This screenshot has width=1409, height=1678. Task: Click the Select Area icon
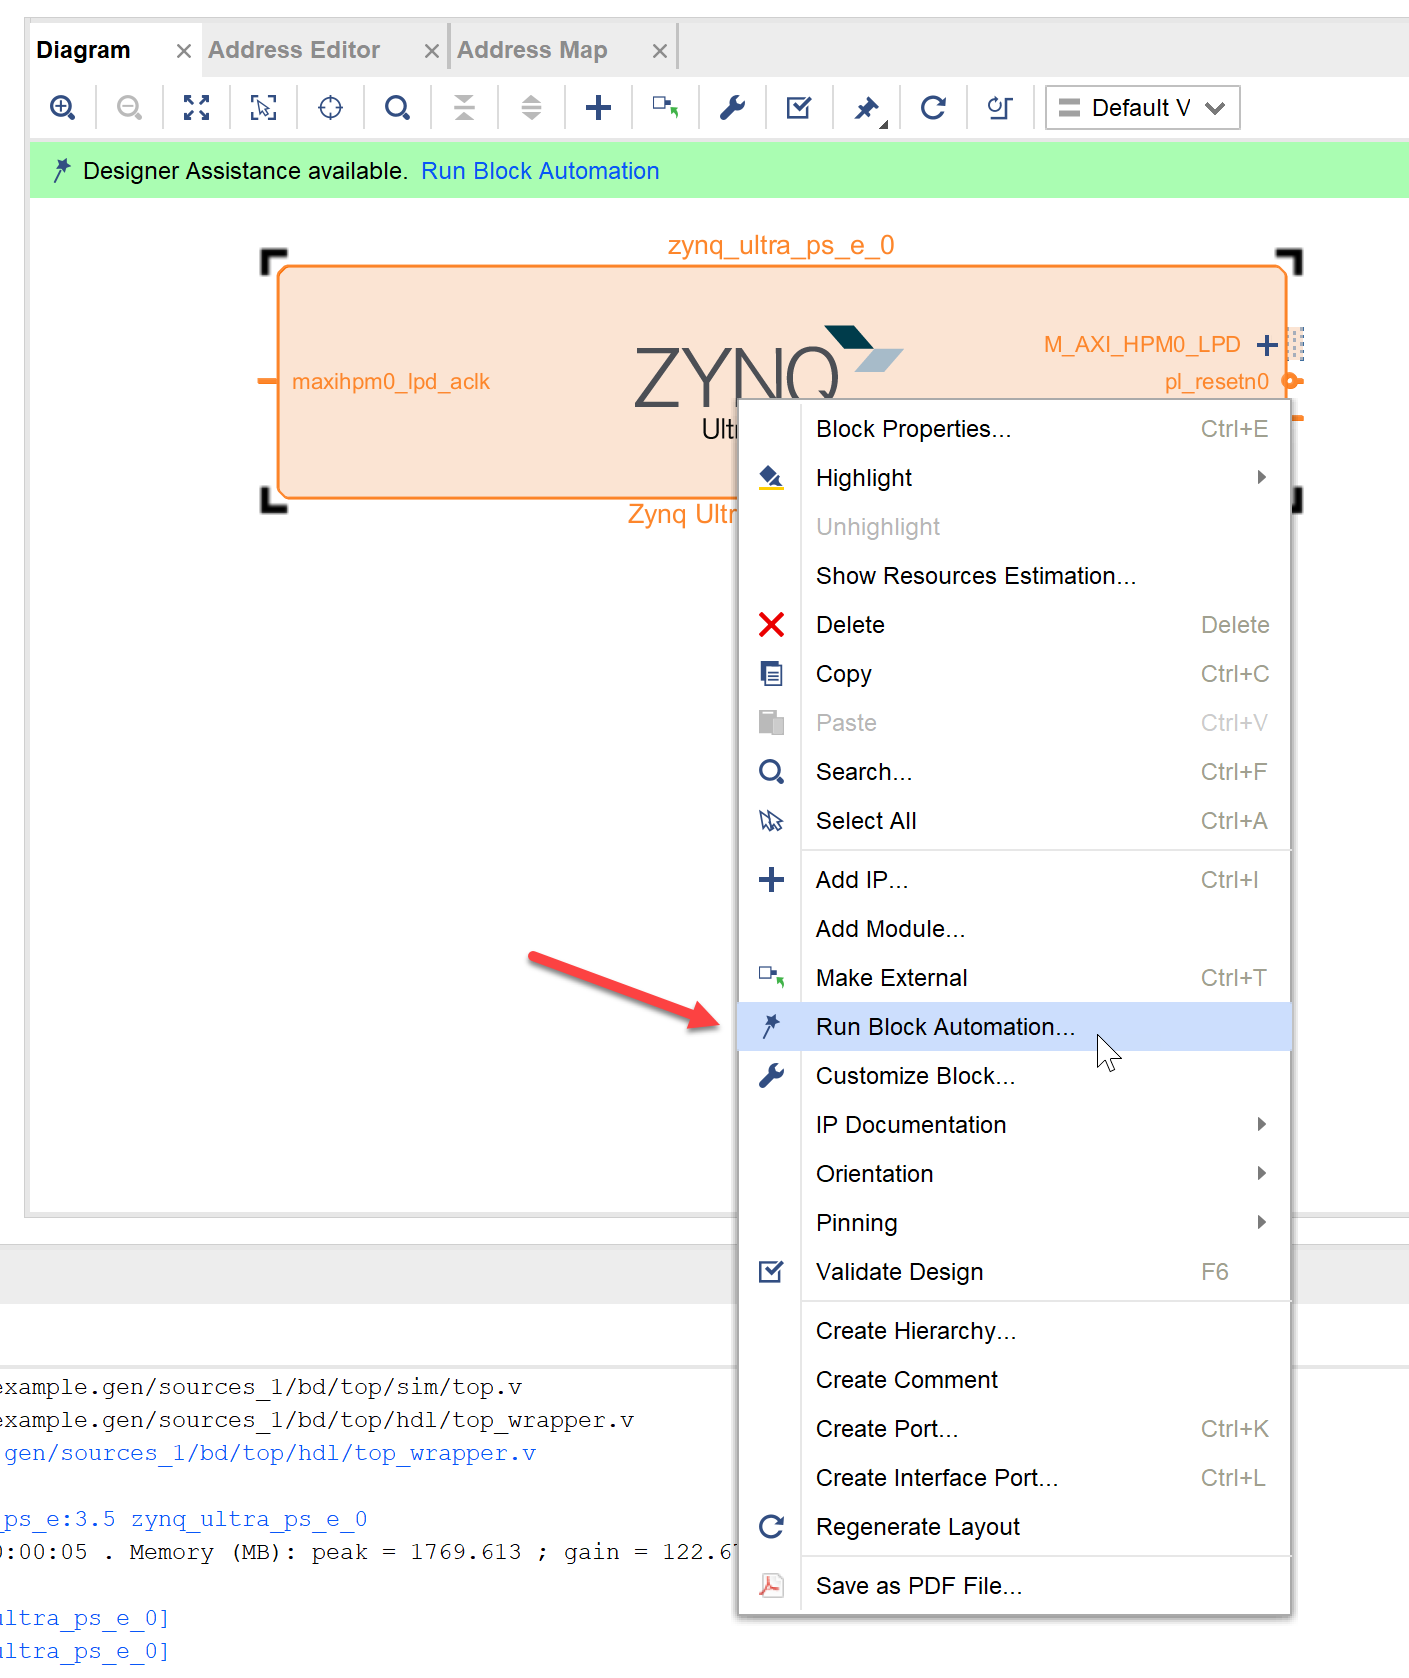263,107
